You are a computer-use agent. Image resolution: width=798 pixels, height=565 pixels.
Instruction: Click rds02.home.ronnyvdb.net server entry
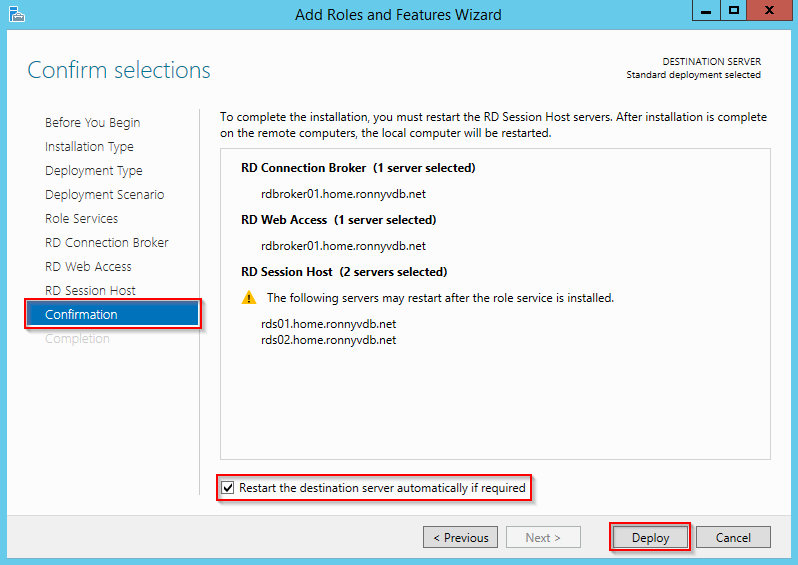pyautogui.click(x=328, y=340)
